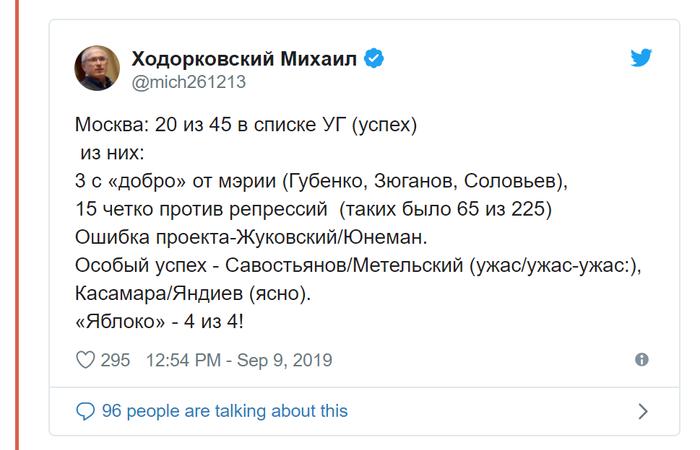Click the Twitter bird logo

641,58
